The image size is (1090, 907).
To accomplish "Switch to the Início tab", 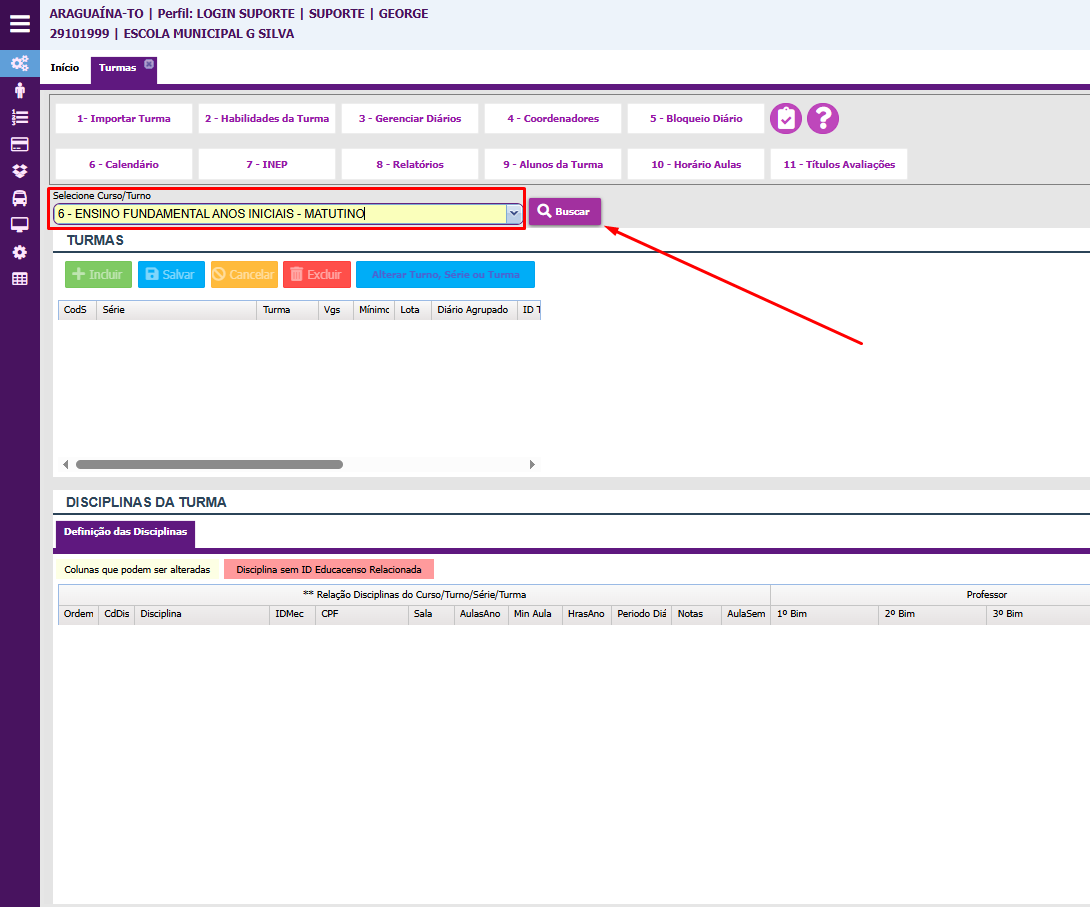I will click(65, 68).
